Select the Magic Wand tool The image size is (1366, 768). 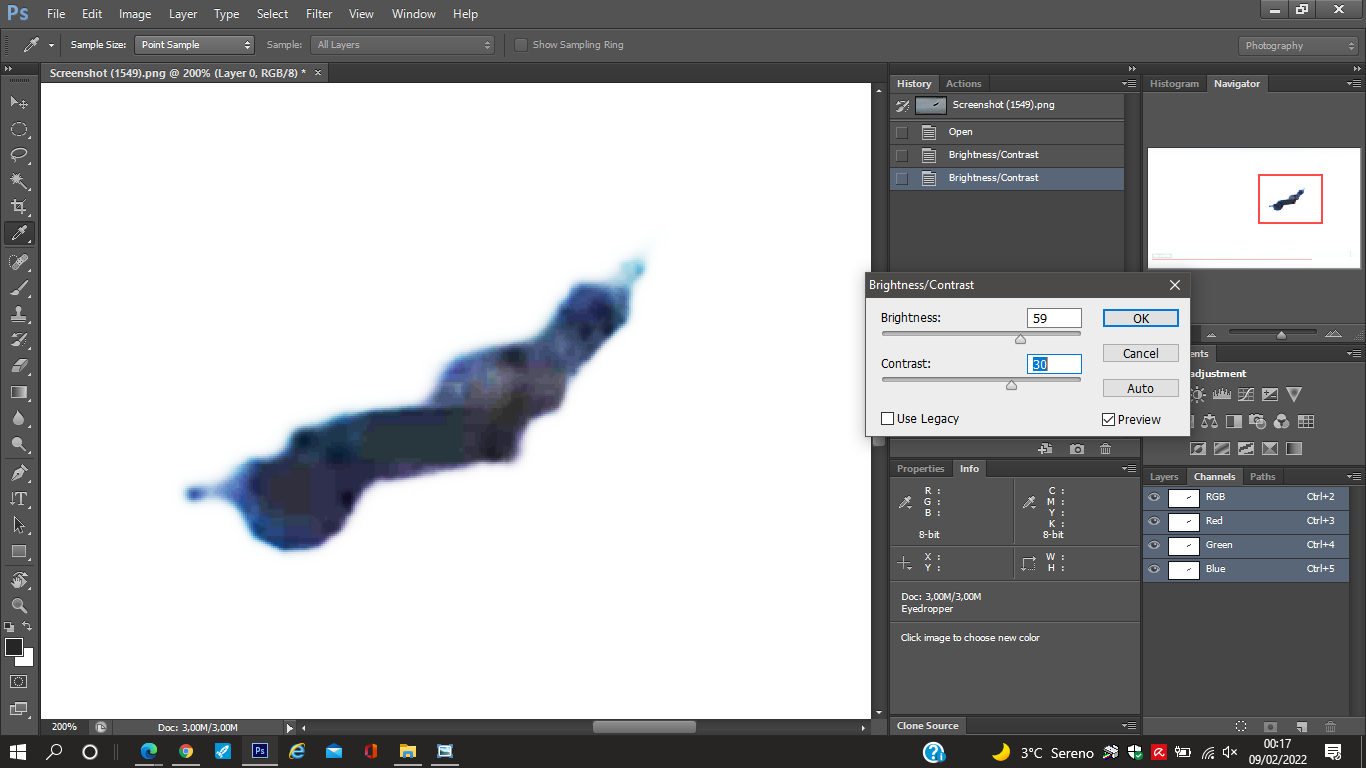19,181
